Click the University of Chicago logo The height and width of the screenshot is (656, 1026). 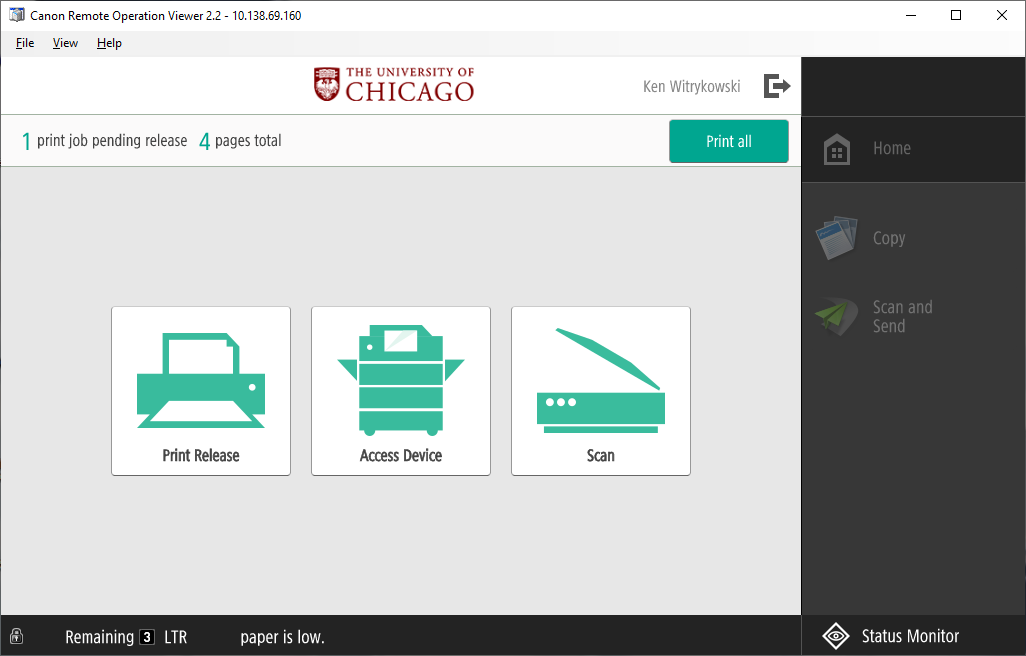click(x=394, y=85)
